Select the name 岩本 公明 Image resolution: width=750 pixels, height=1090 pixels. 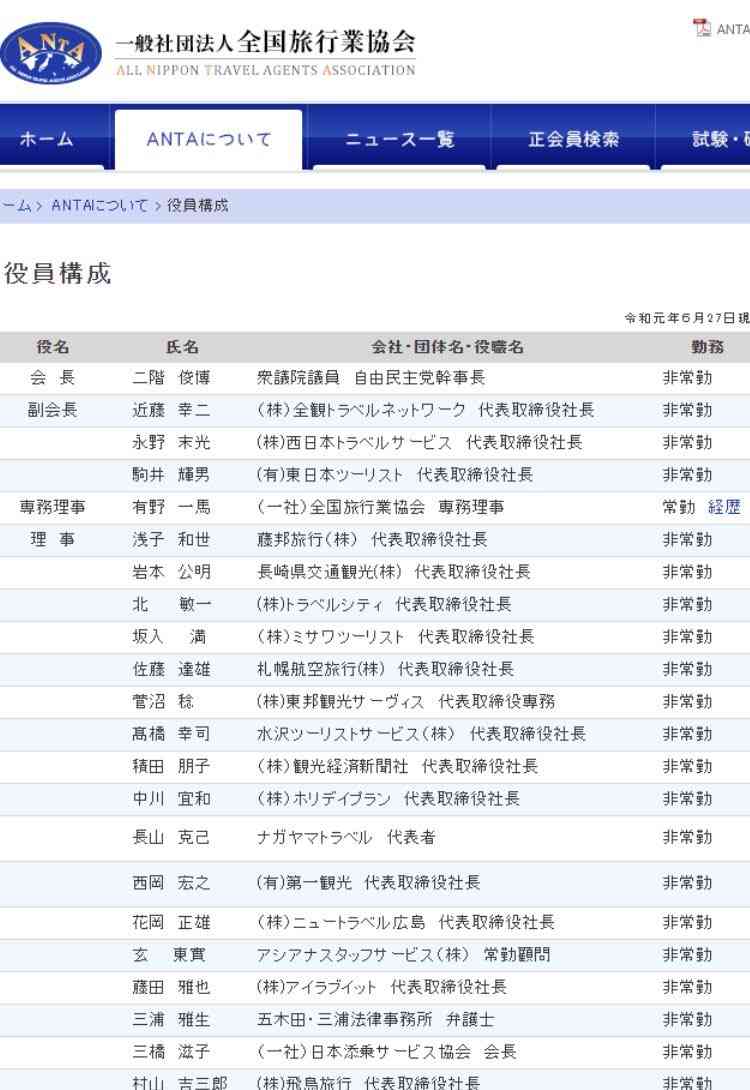click(x=171, y=572)
